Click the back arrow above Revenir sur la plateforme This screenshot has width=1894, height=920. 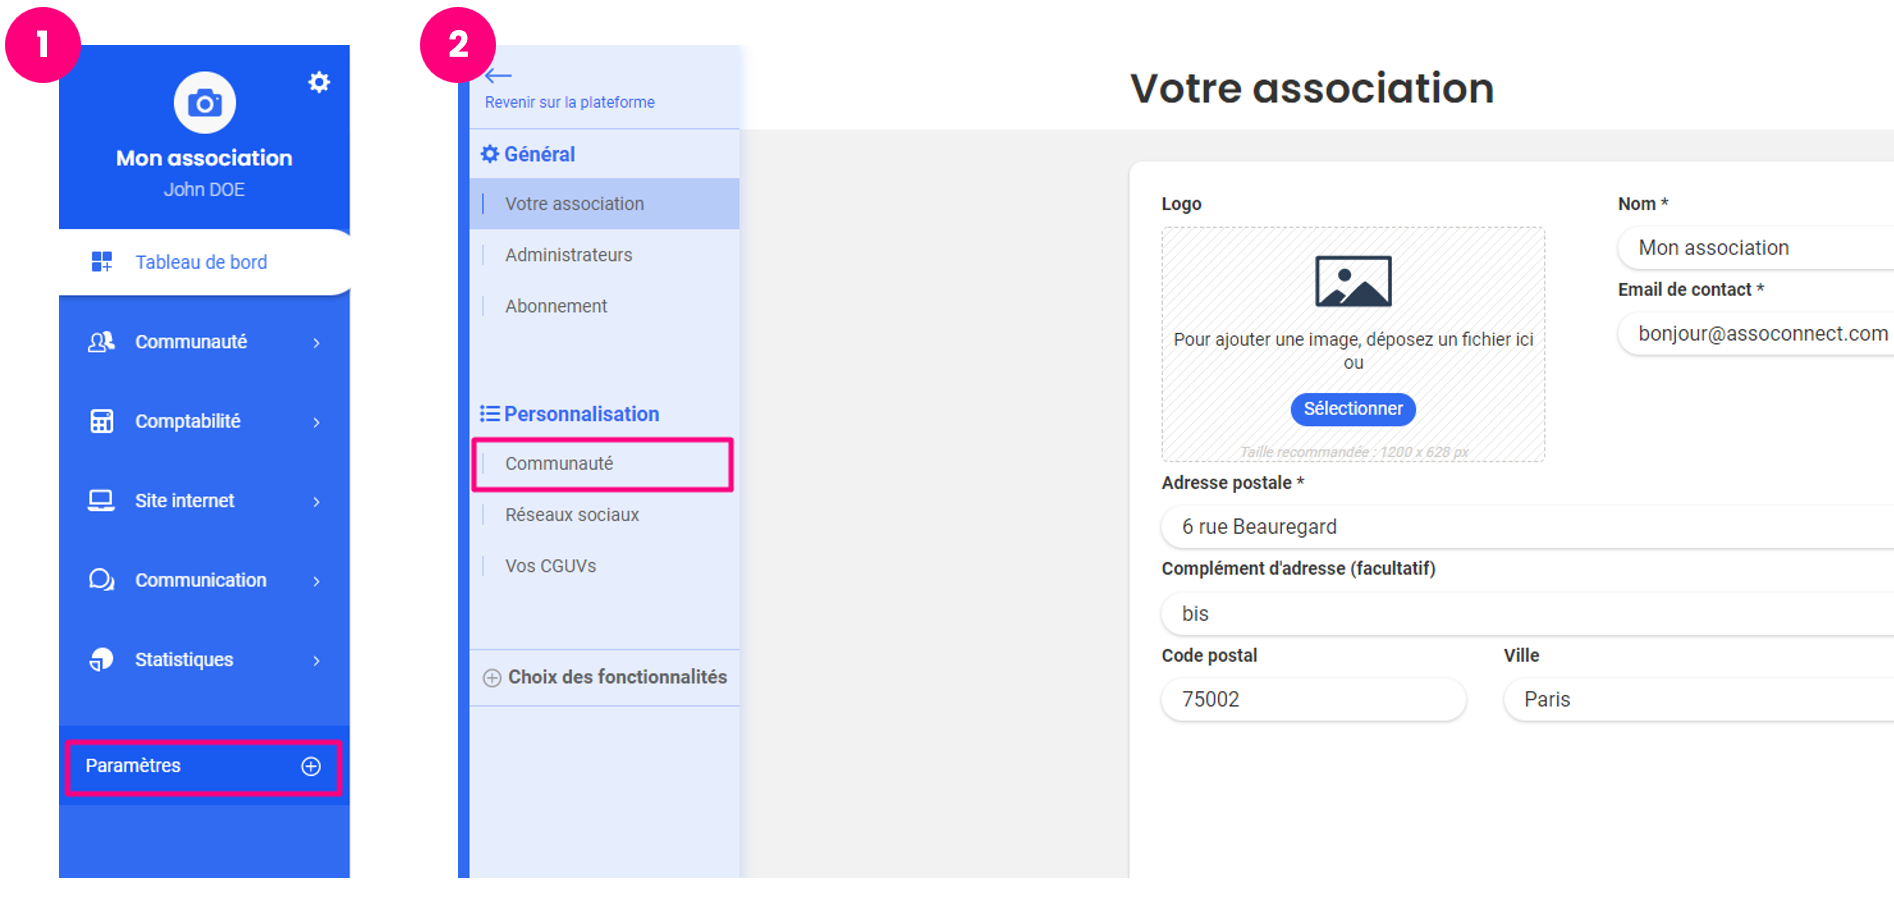click(497, 75)
